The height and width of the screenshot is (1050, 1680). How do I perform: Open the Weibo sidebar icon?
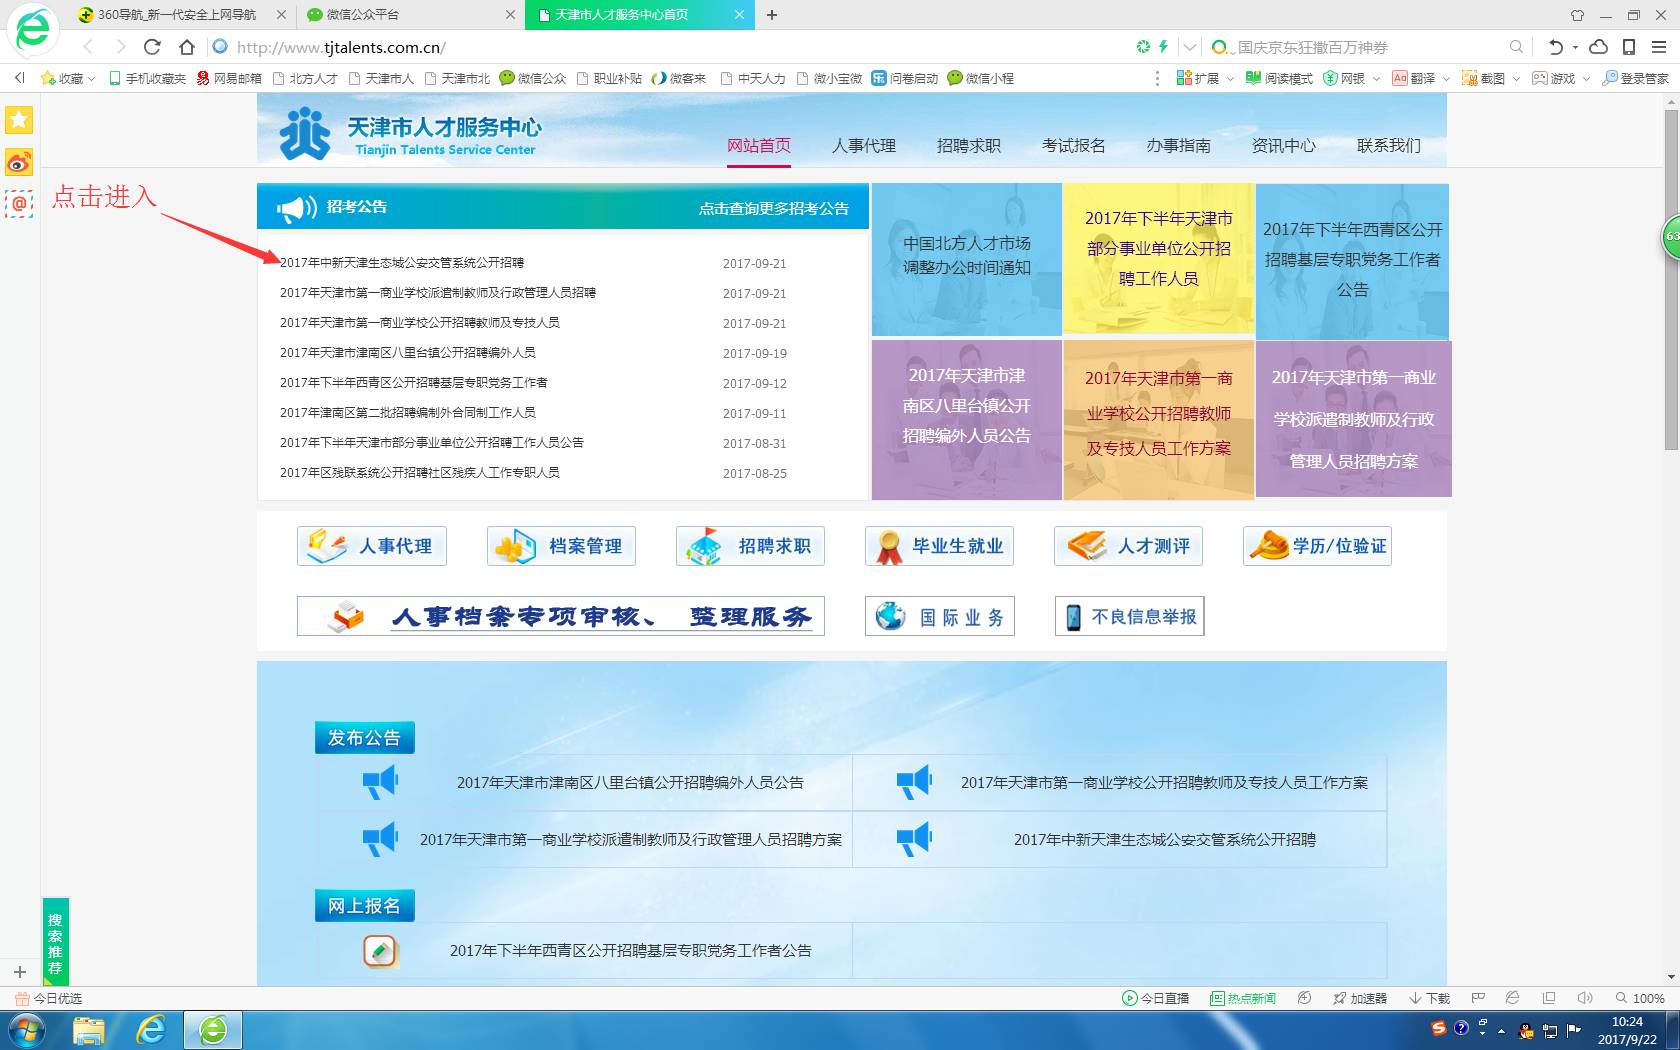(x=19, y=162)
